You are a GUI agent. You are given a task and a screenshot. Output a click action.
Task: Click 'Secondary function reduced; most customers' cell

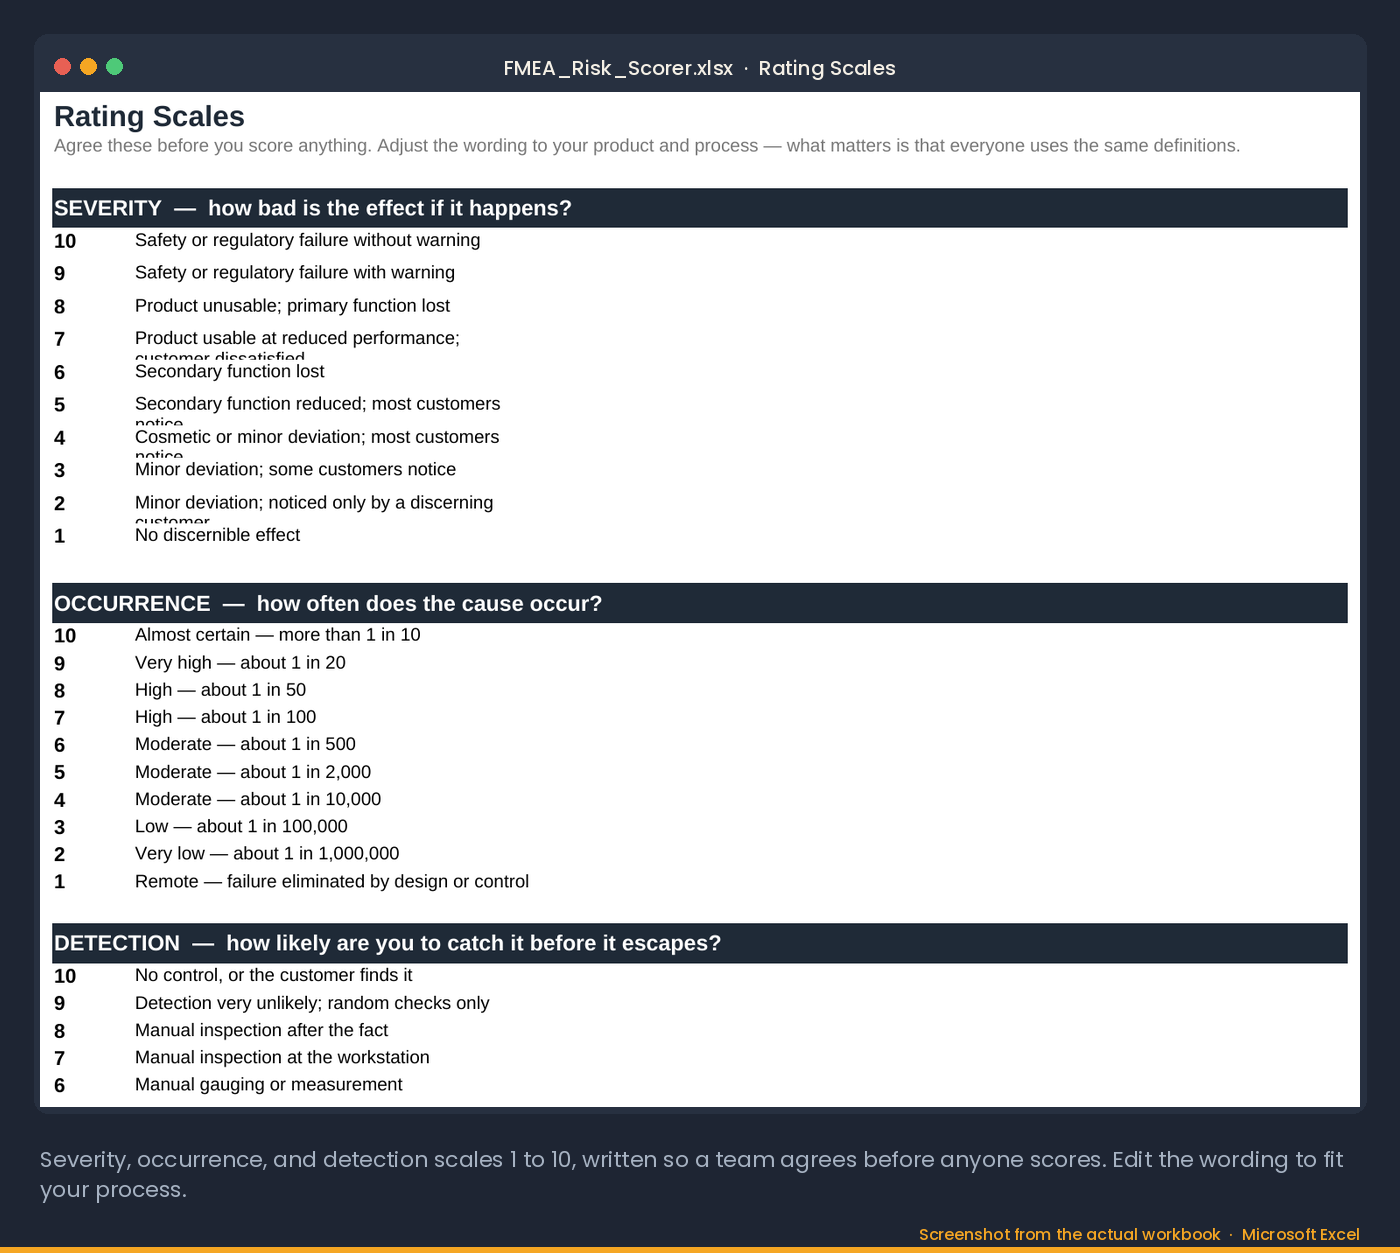[317, 404]
